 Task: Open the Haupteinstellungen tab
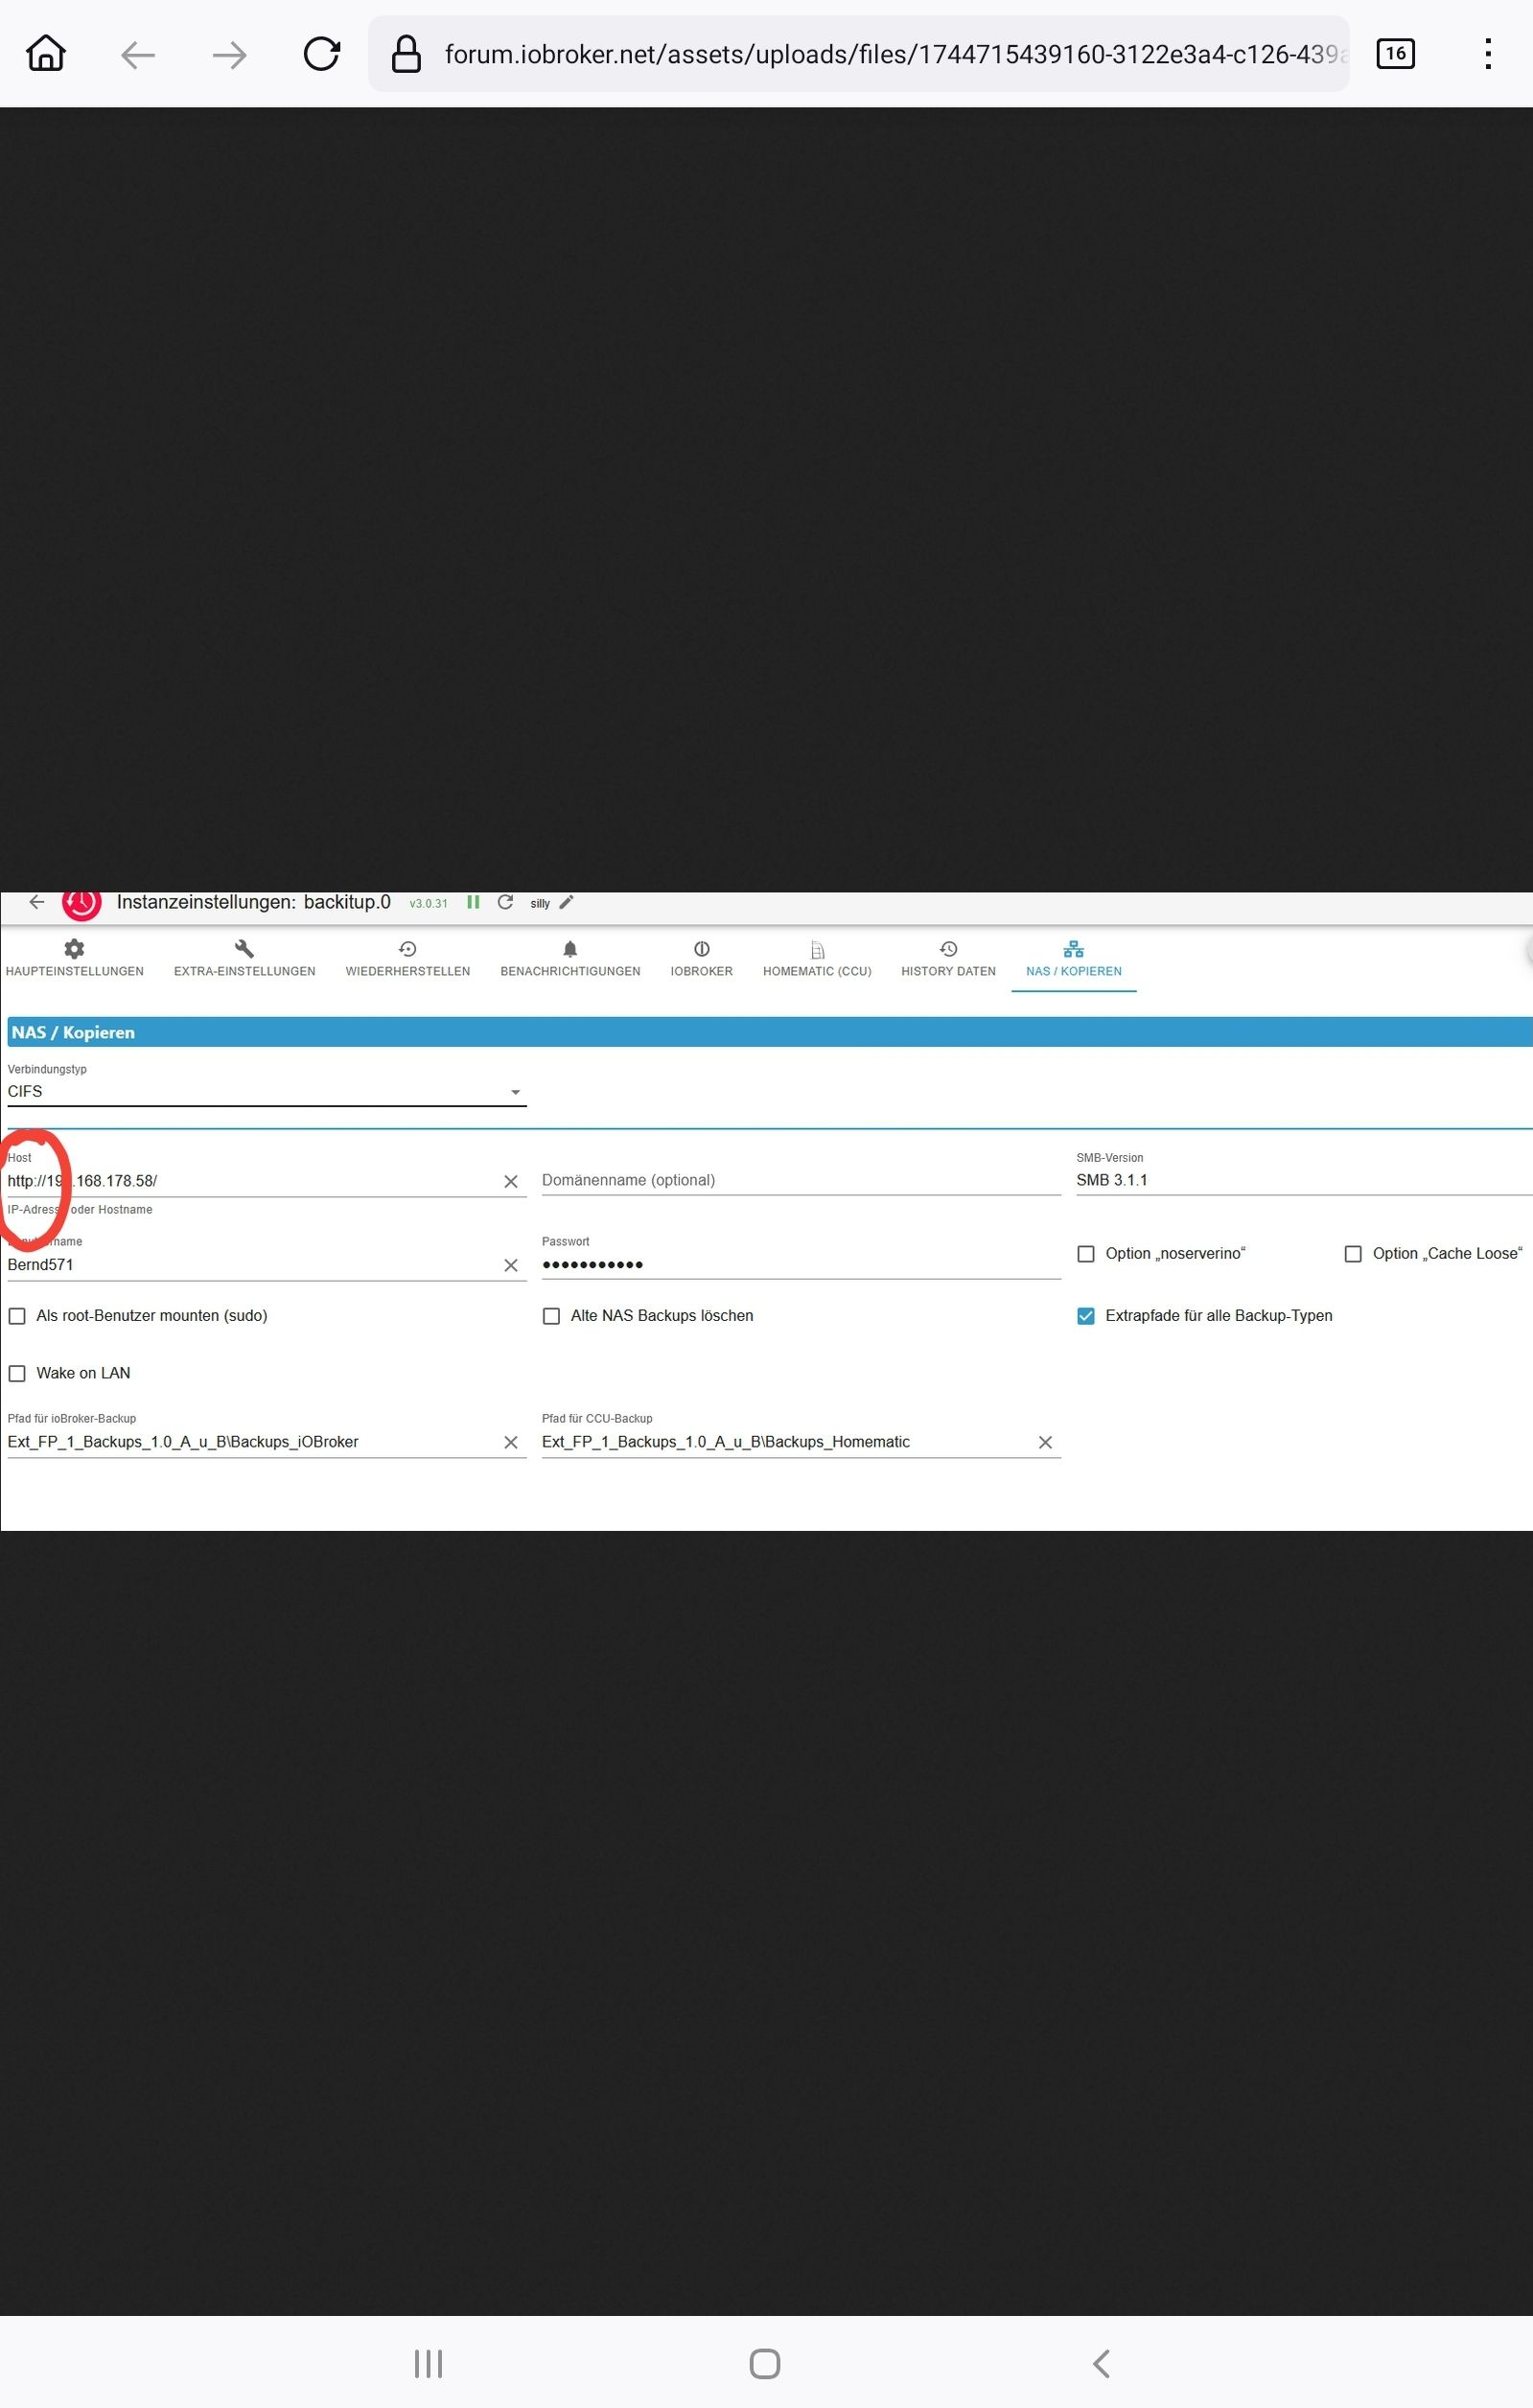75,958
